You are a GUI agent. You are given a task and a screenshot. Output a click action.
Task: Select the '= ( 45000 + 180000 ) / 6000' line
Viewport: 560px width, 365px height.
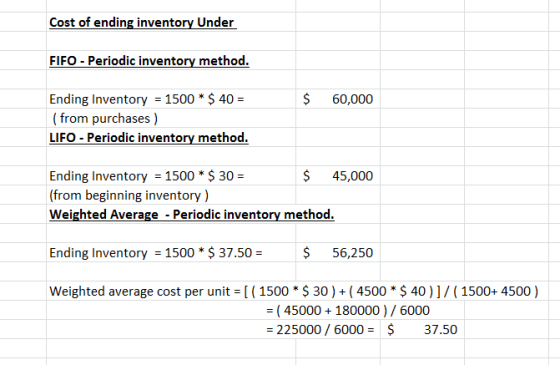[348, 310]
